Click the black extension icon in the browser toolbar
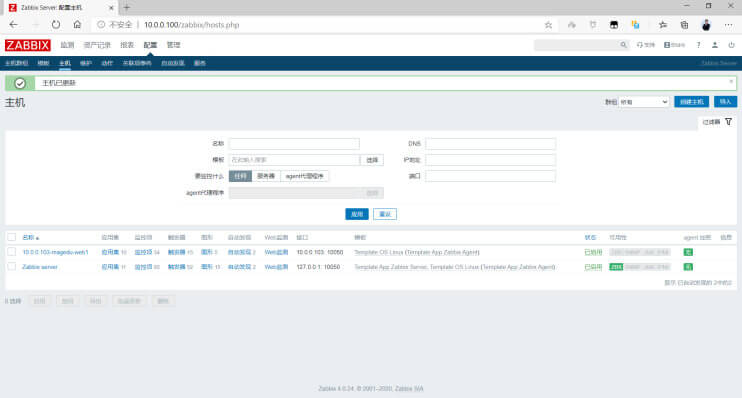Screen dimensions: 742x398 coord(614,25)
